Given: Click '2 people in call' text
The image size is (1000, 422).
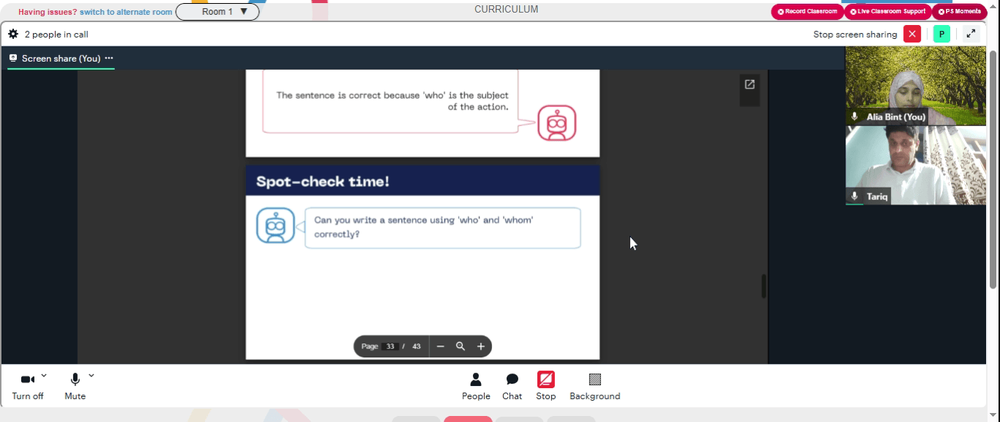Looking at the screenshot, I should click(x=56, y=34).
